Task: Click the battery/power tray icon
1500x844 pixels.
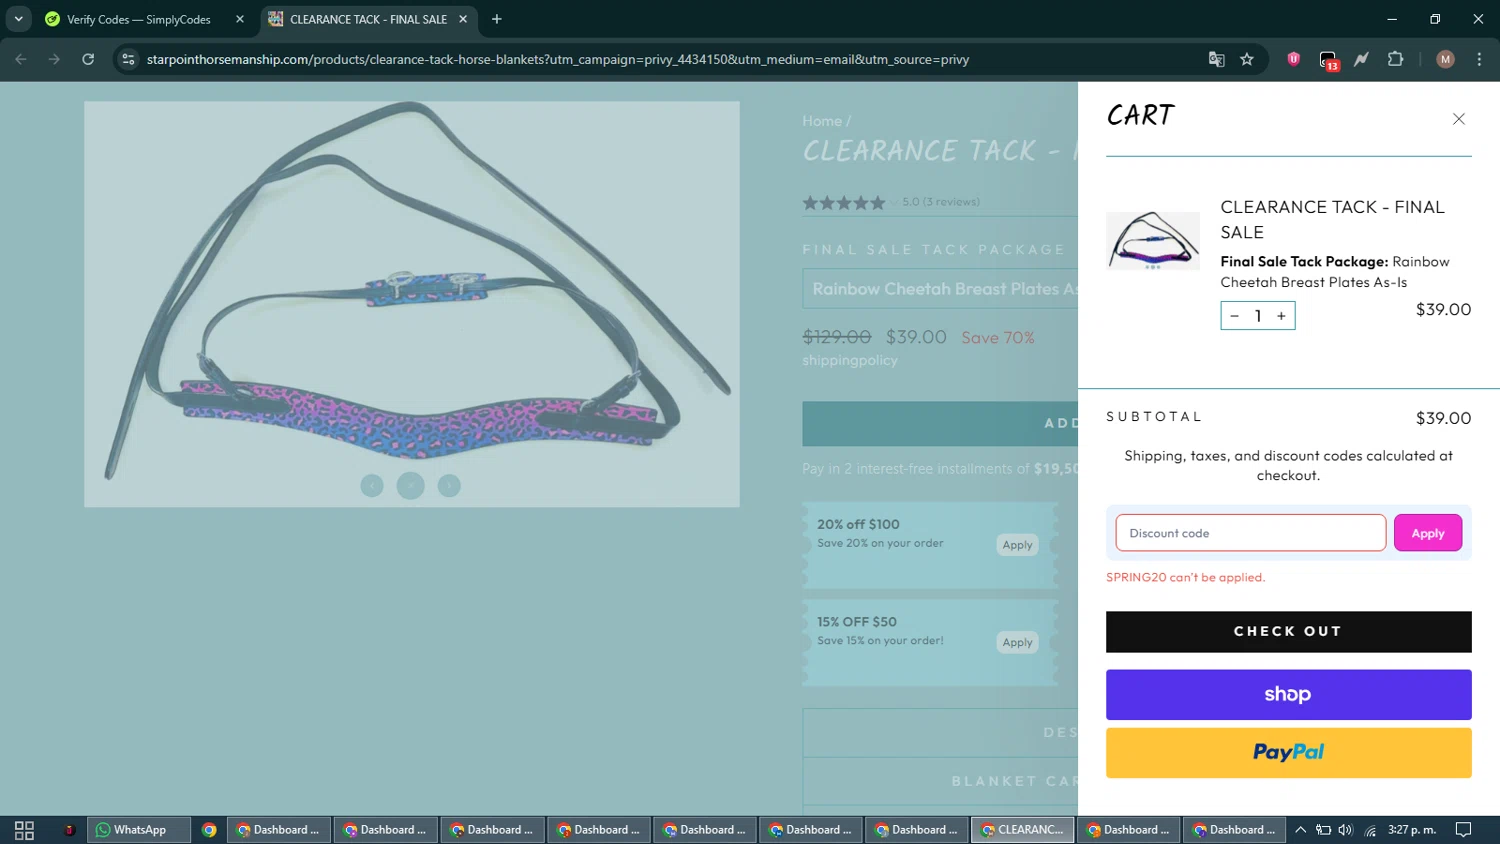Action: point(1323,830)
